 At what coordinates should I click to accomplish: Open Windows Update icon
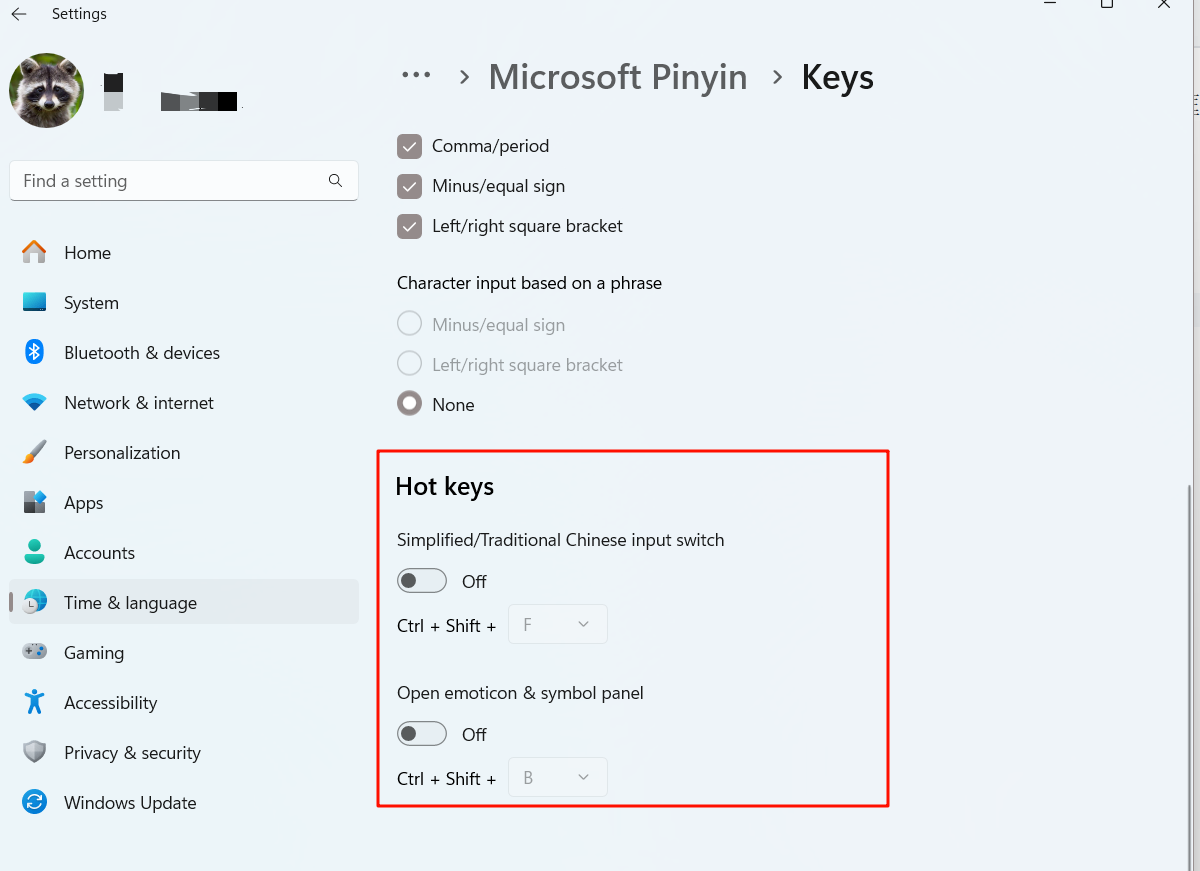click(x=35, y=802)
